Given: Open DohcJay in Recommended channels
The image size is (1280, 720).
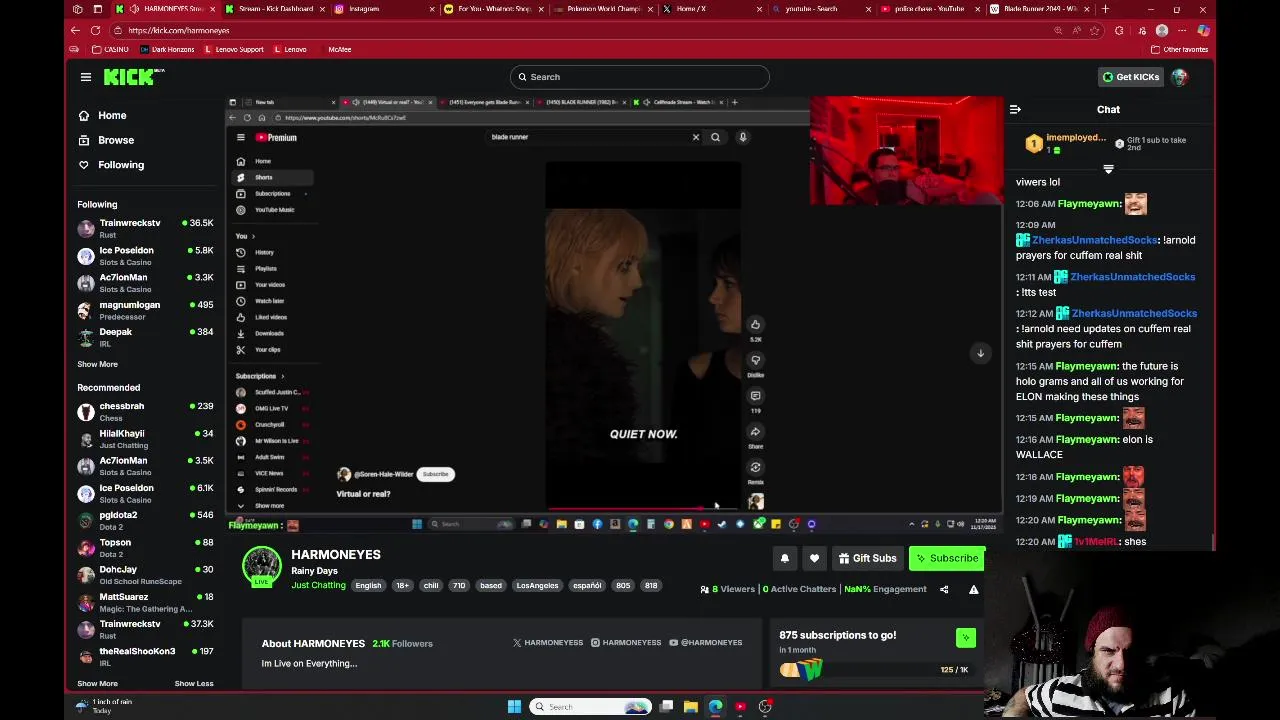Looking at the screenshot, I should tap(146, 575).
